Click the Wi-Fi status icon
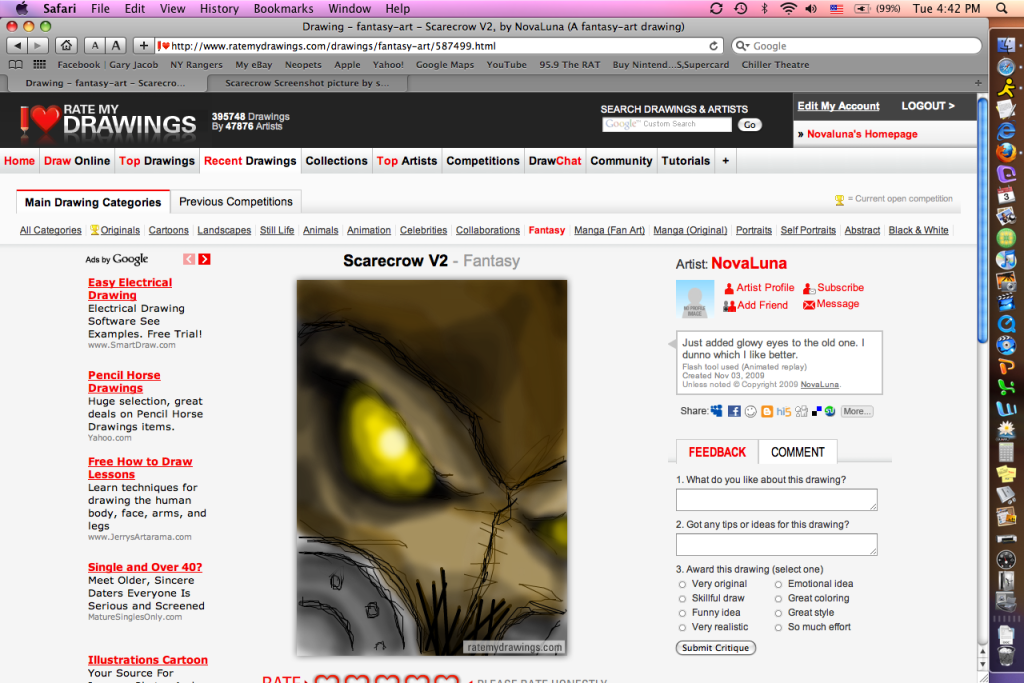The height and width of the screenshot is (683, 1024). [788, 8]
